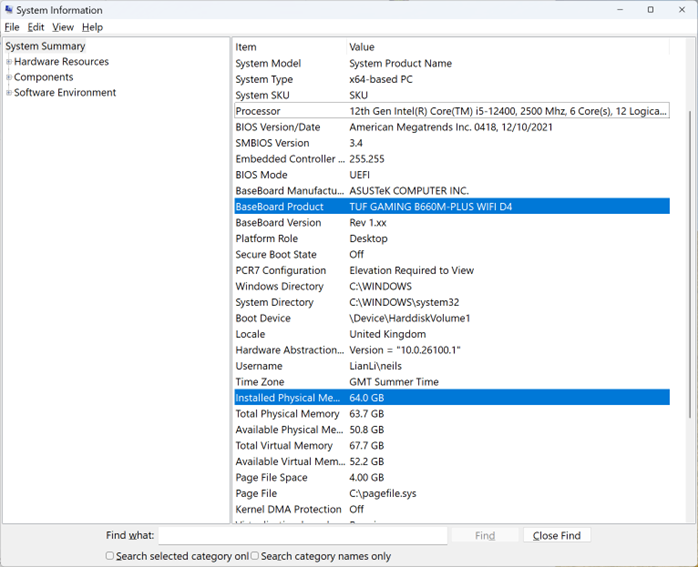The image size is (698, 567).
Task: Click the Item column header
Action: point(290,47)
